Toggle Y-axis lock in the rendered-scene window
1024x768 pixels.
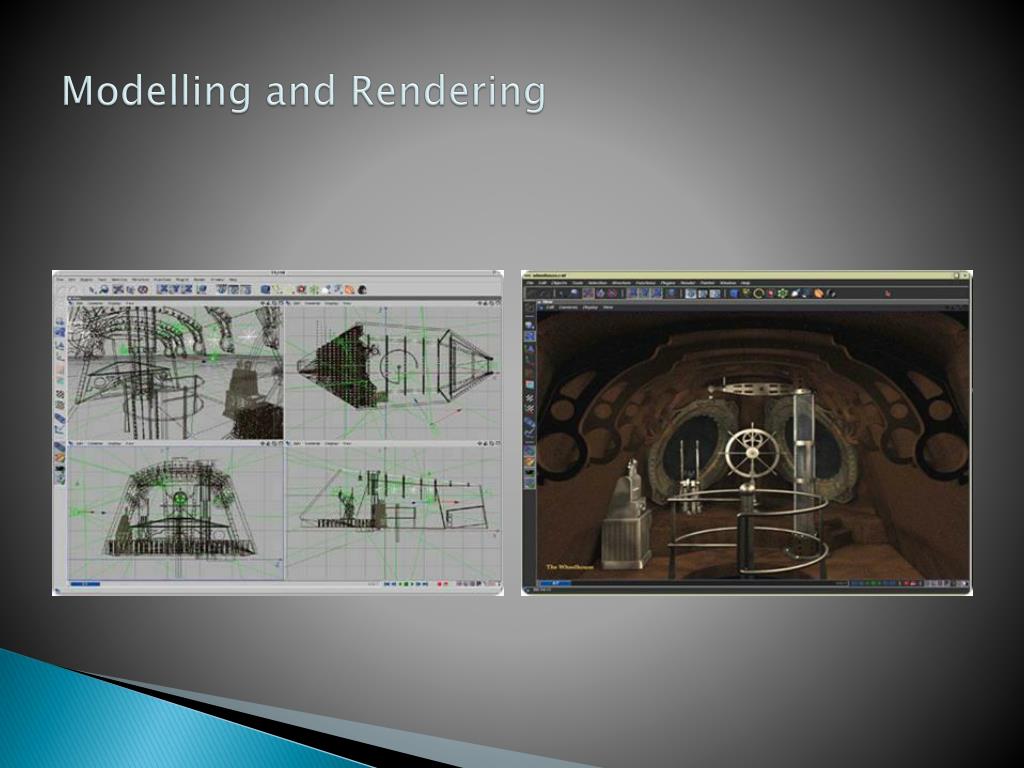644,294
